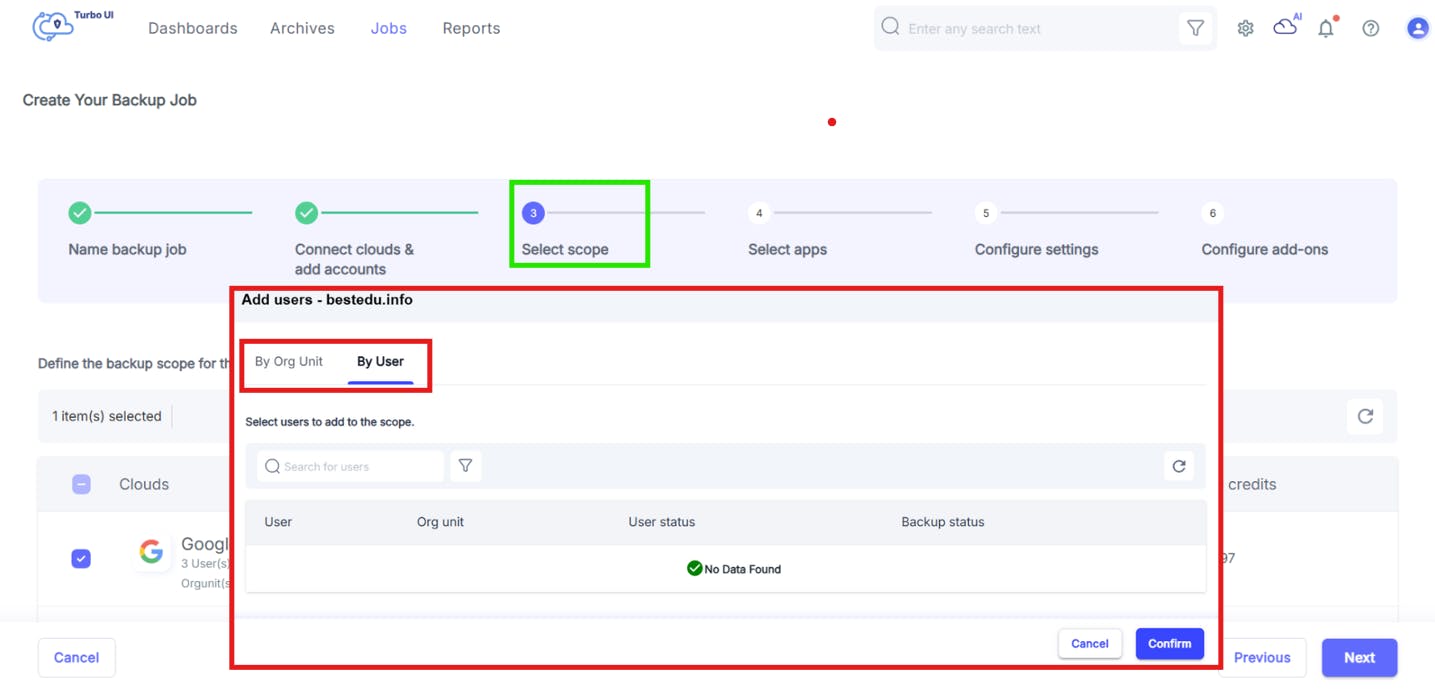Refresh the backup scope table
The image size is (1435, 698).
pyautogui.click(x=1365, y=416)
